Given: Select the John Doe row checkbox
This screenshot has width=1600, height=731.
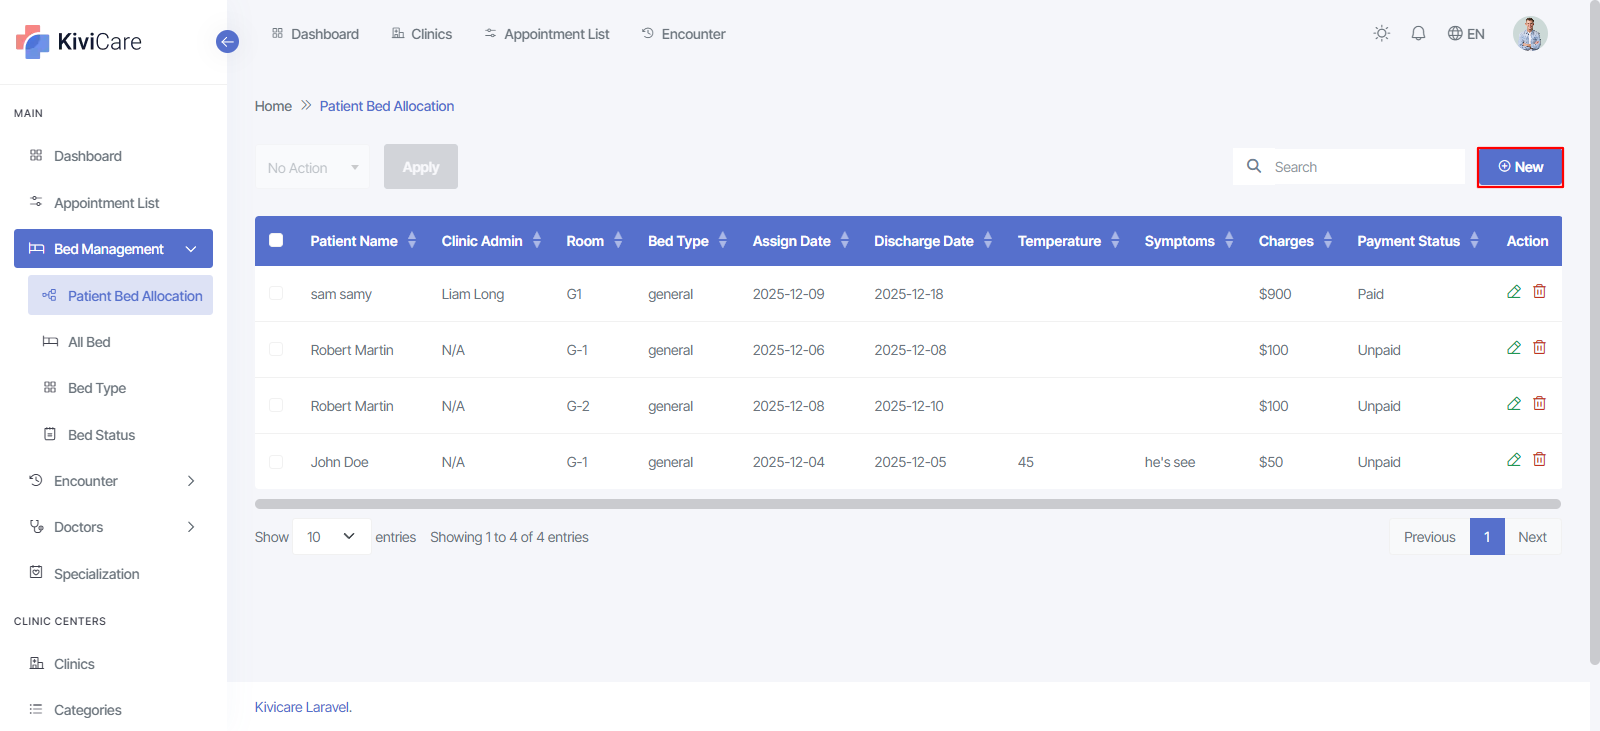Looking at the screenshot, I should coord(276,462).
